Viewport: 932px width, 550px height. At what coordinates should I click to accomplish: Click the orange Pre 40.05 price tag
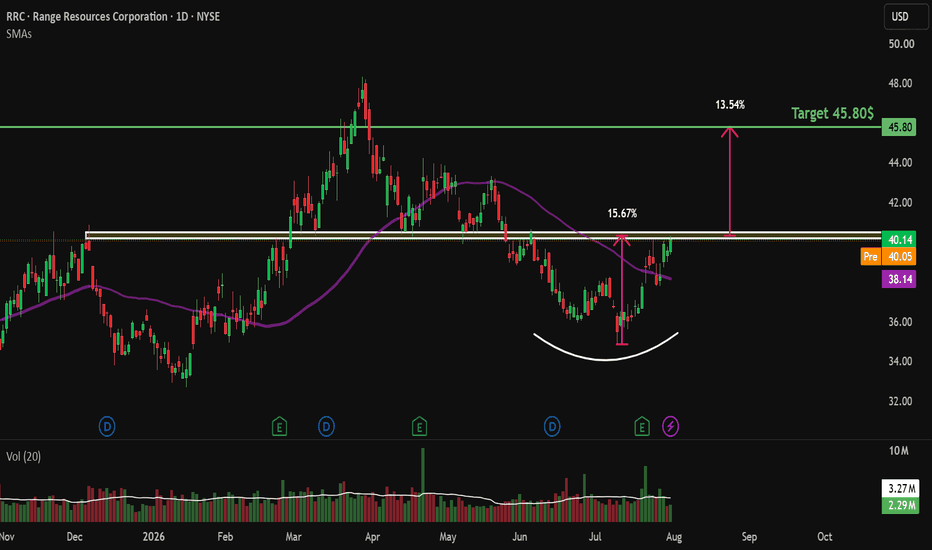pyautogui.click(x=889, y=257)
